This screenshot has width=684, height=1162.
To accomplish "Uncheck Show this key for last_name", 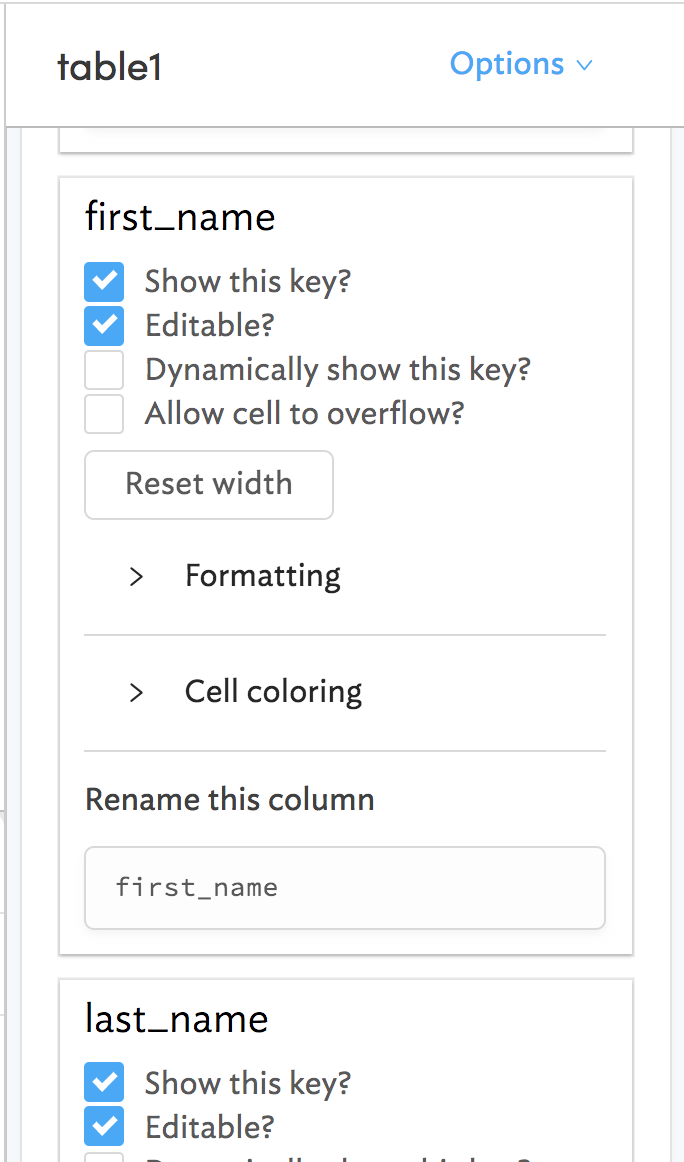I will (x=104, y=1083).
